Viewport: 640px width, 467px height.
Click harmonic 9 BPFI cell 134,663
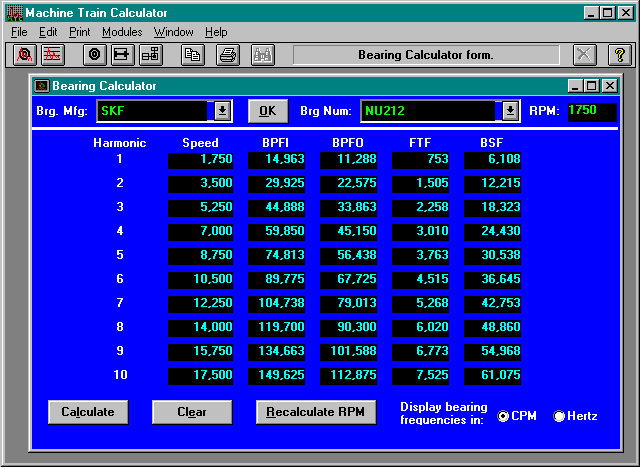[x=276, y=352]
